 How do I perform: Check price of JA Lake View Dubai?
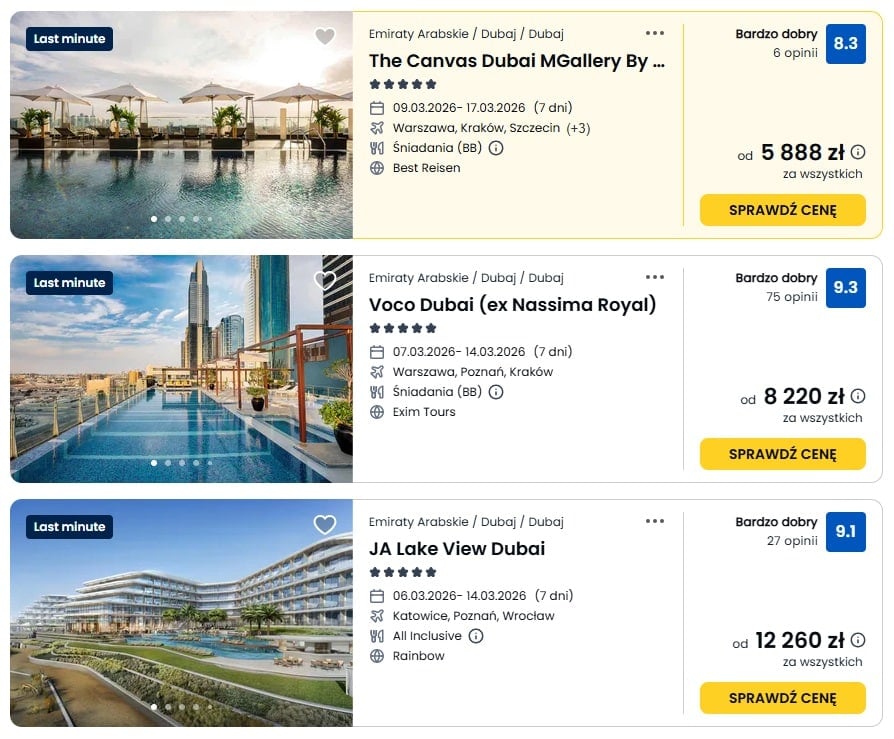point(782,698)
